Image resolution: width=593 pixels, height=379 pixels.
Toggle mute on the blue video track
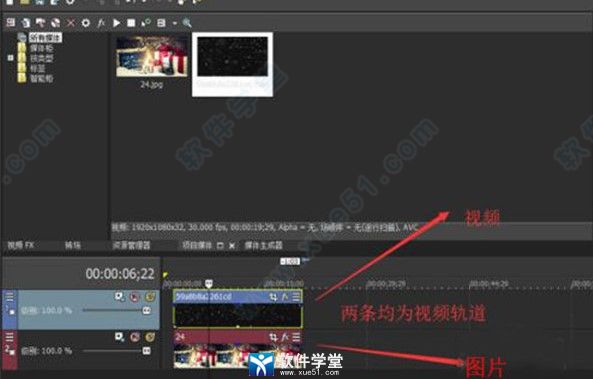pos(135,297)
